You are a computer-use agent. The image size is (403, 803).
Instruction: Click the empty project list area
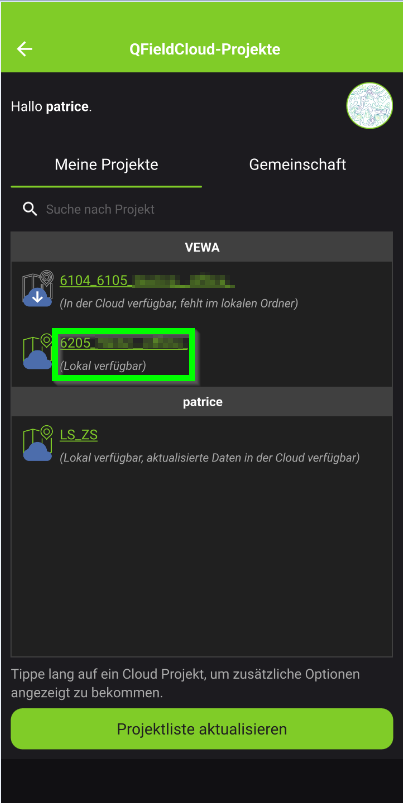pyautogui.click(x=202, y=561)
